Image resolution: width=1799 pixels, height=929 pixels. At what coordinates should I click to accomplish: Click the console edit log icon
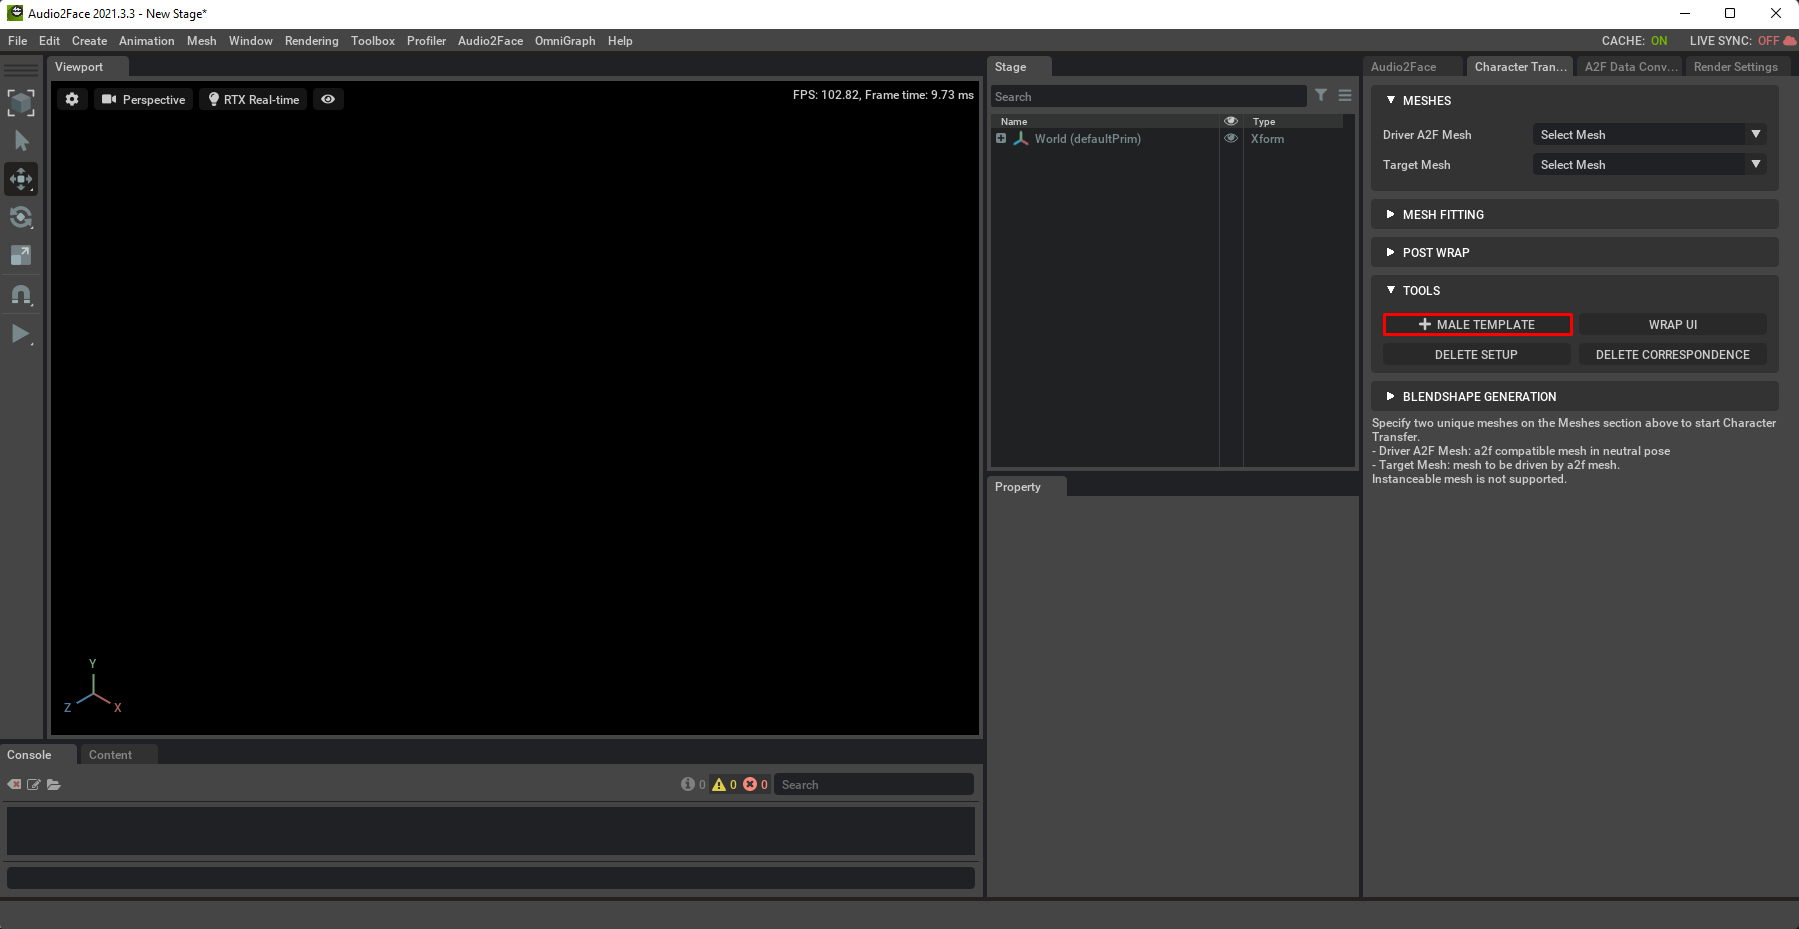tap(34, 784)
